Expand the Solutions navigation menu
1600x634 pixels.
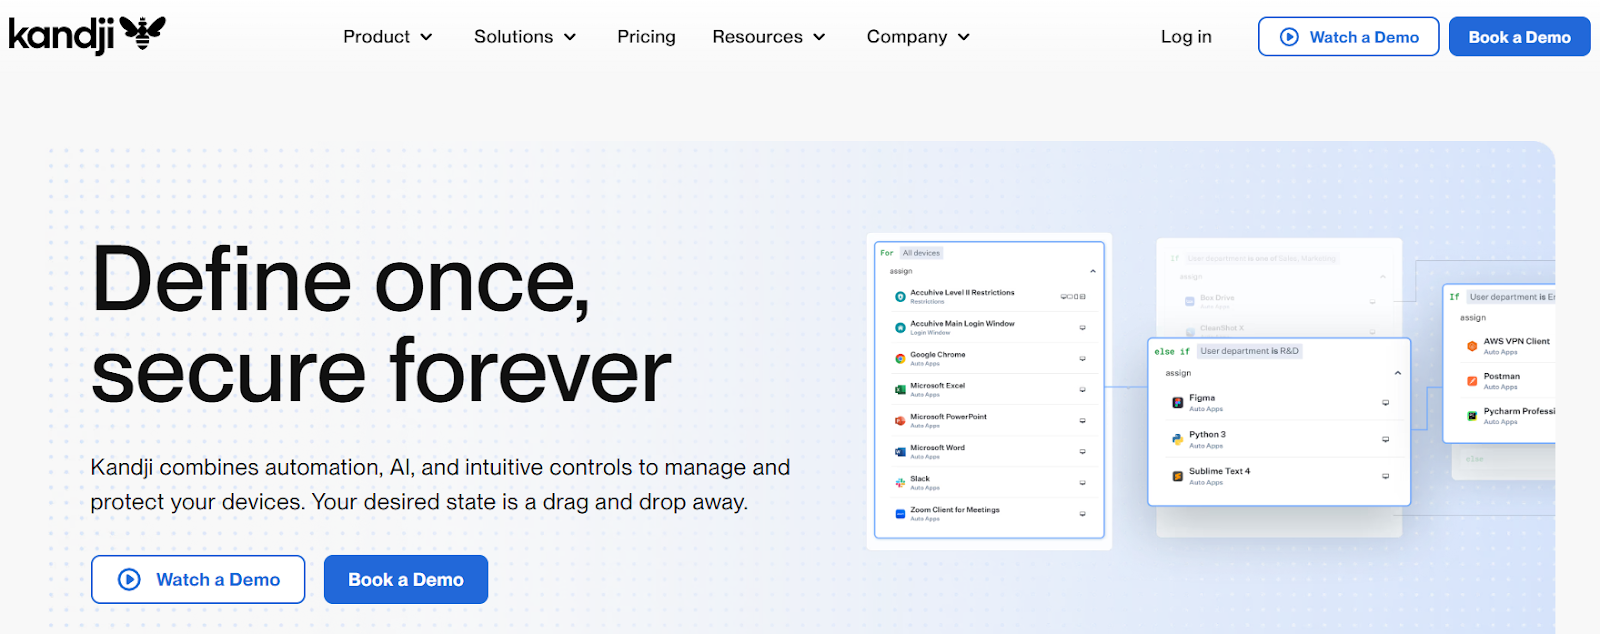click(x=525, y=37)
